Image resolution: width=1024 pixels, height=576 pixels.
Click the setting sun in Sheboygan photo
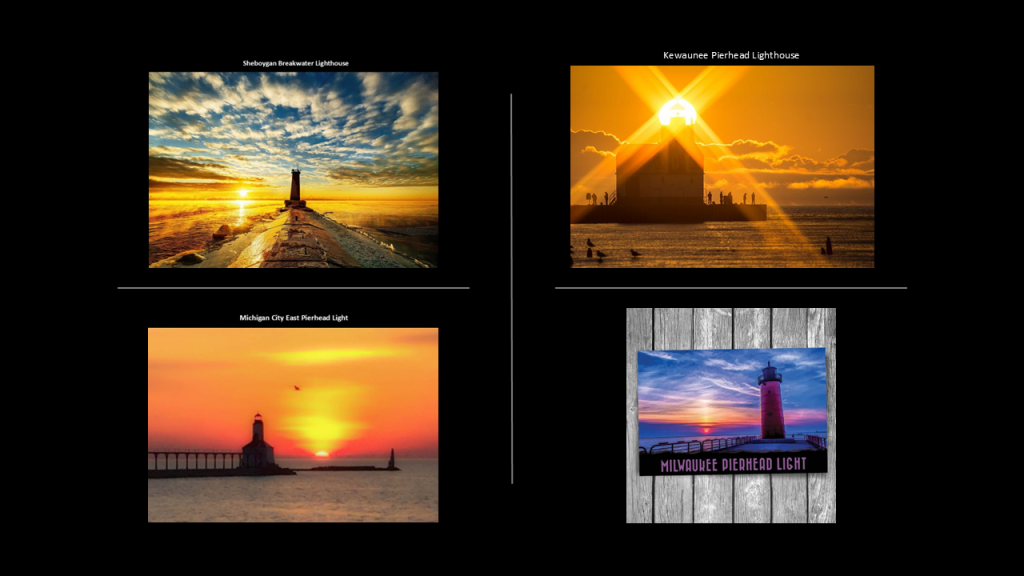point(240,193)
